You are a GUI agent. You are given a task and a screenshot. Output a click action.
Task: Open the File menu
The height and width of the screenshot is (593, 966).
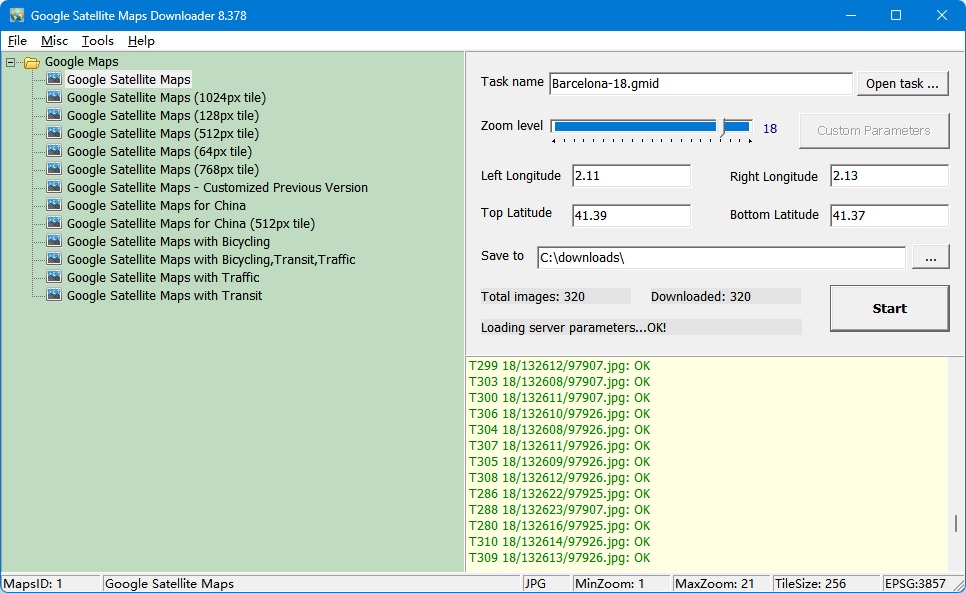(x=17, y=41)
